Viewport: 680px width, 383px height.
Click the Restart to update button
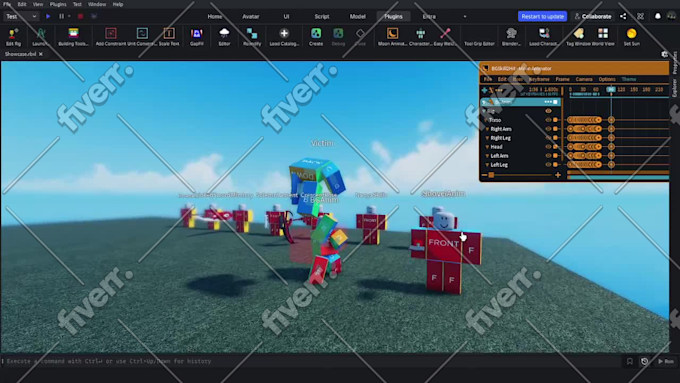pos(543,16)
